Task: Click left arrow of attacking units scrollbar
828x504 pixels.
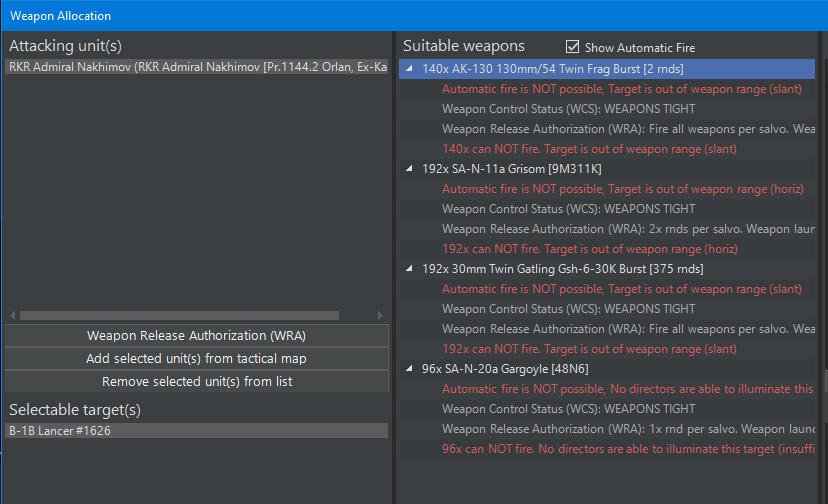Action: [11, 315]
